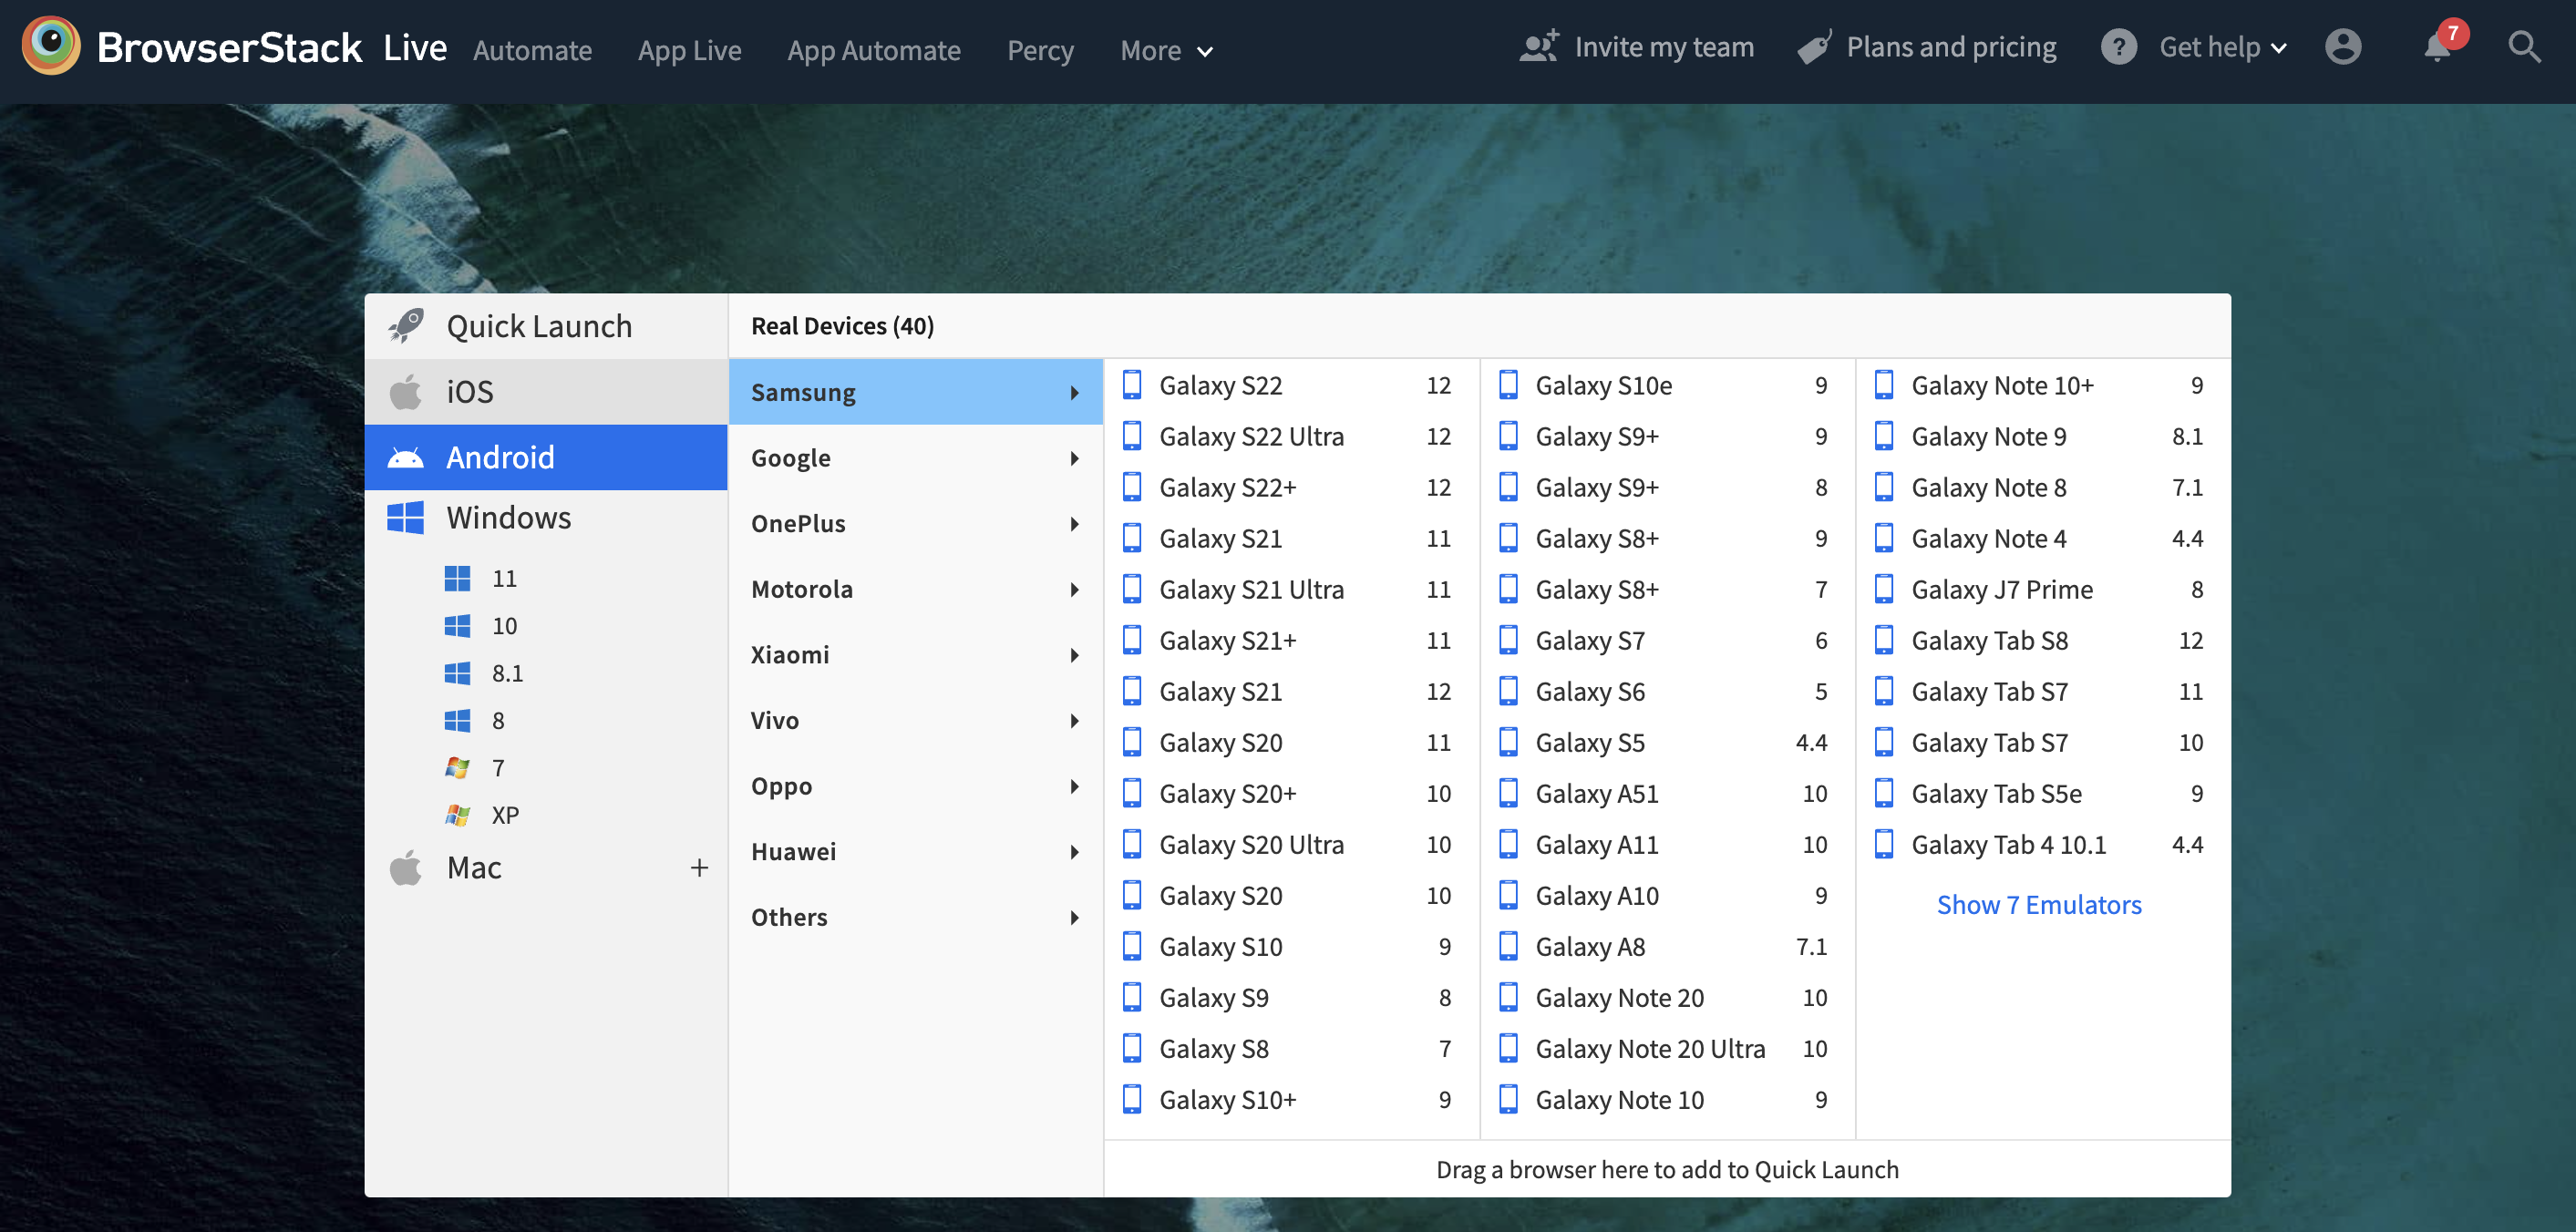Click the Windows logo icon in sidebar
The image size is (2576, 1232).
click(406, 517)
